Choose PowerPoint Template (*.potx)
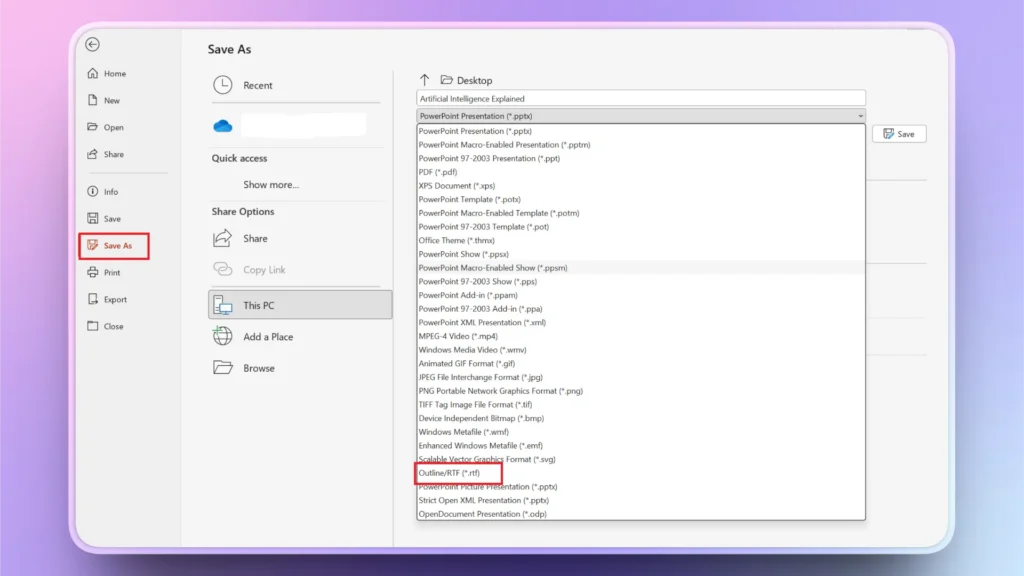The height and width of the screenshot is (576, 1024). click(x=641, y=200)
